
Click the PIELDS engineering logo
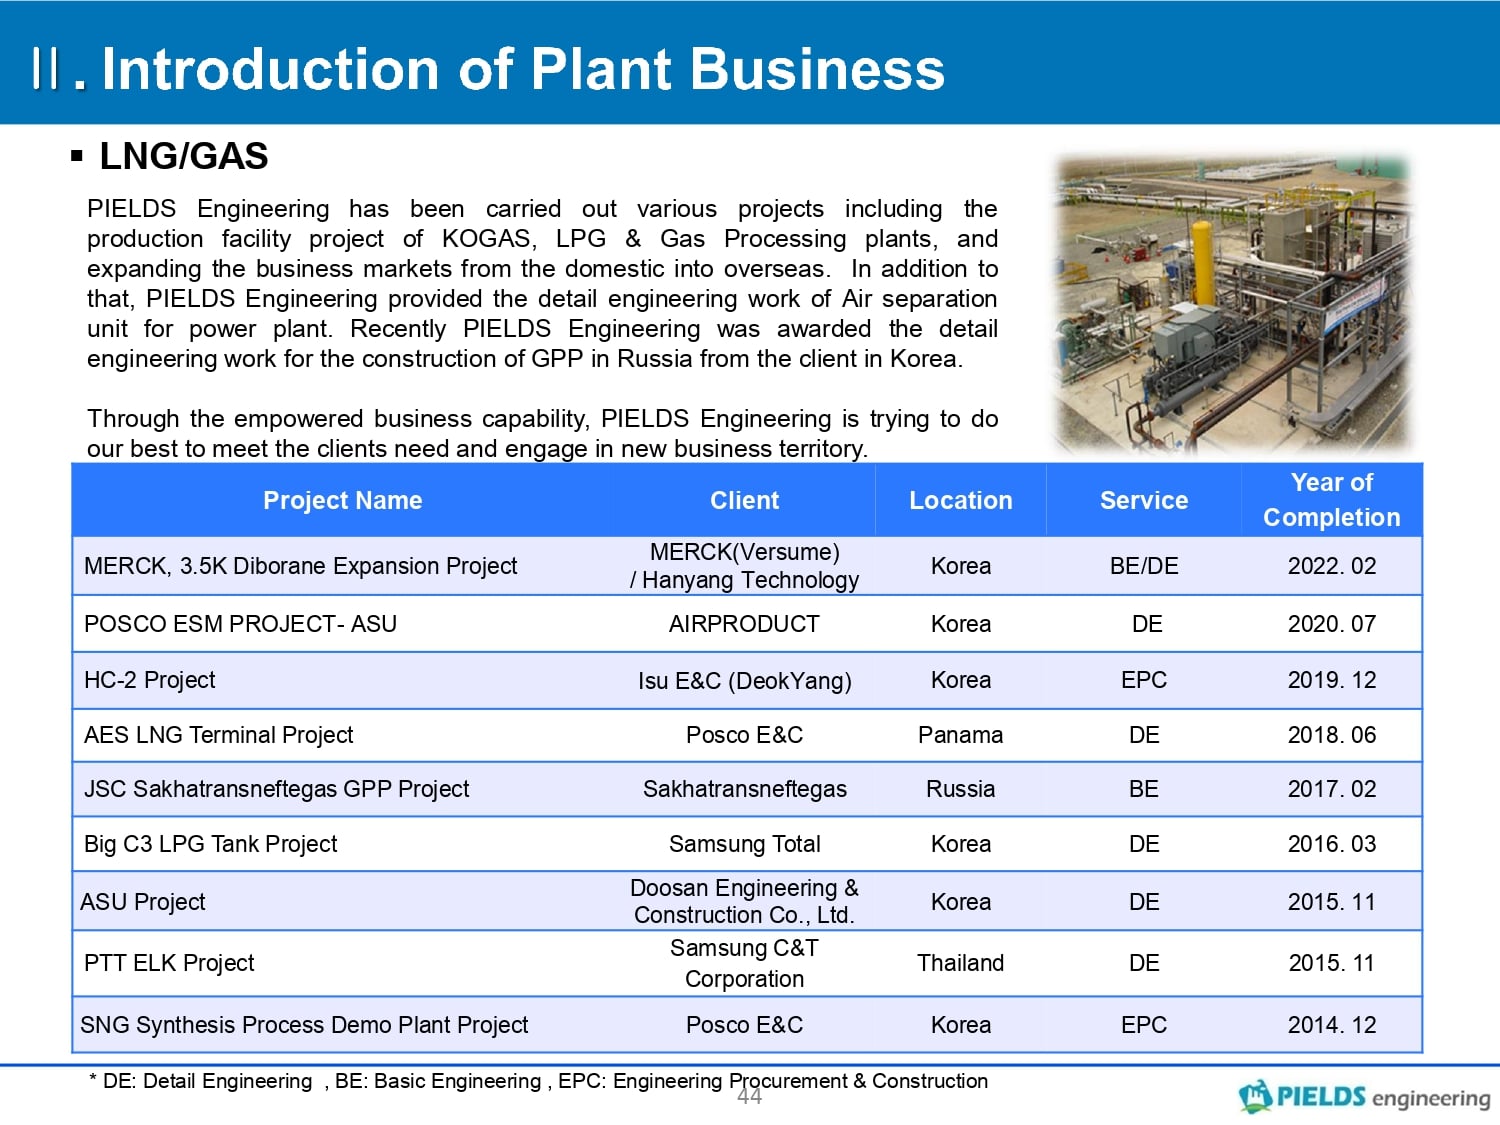[x=1364, y=1096]
